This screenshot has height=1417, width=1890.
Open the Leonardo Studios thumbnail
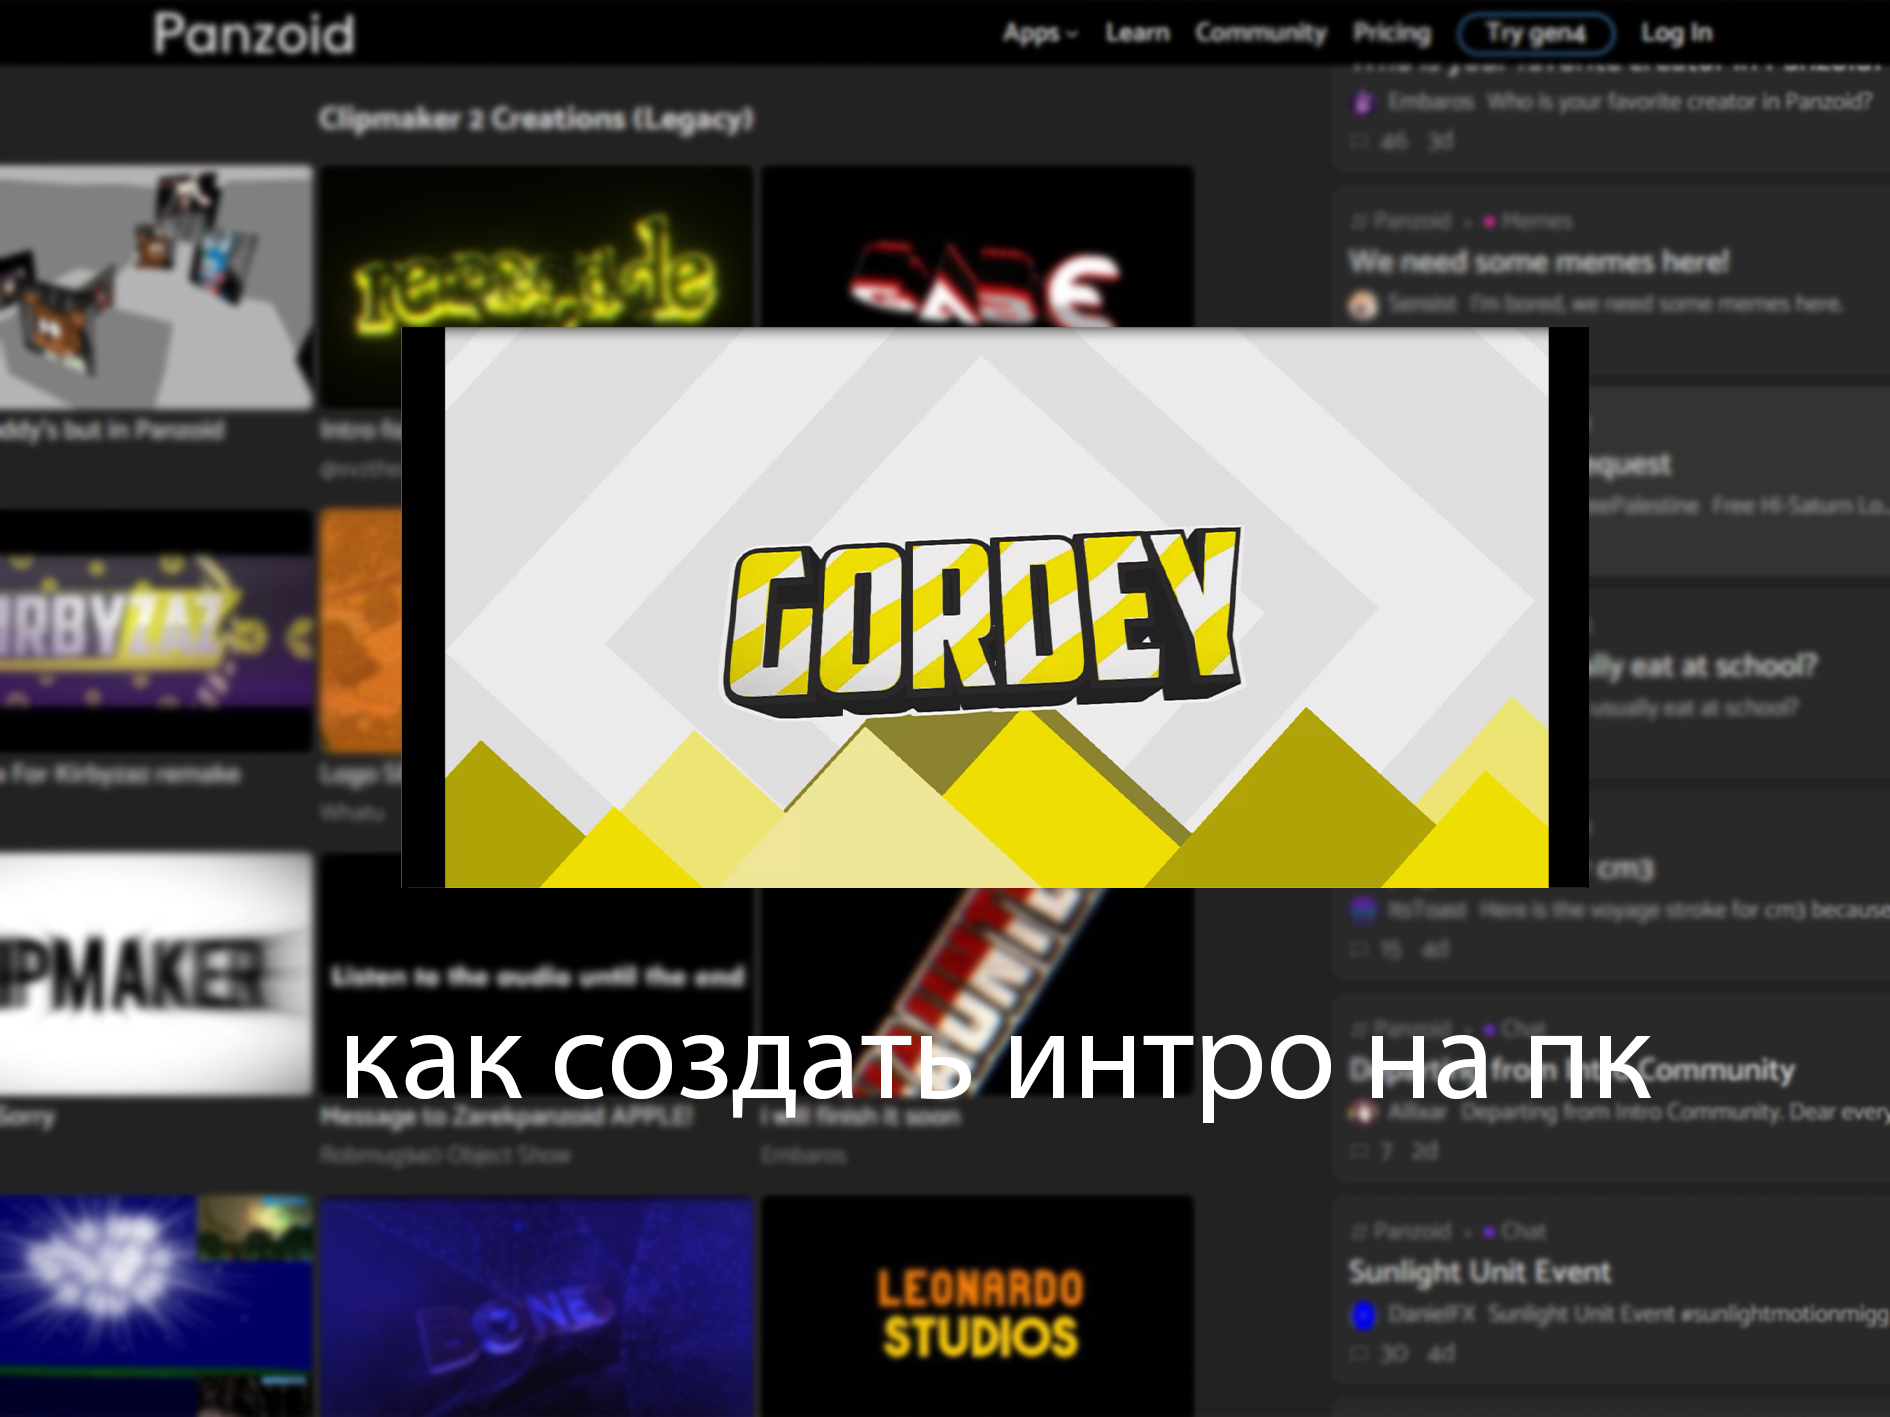click(977, 1306)
